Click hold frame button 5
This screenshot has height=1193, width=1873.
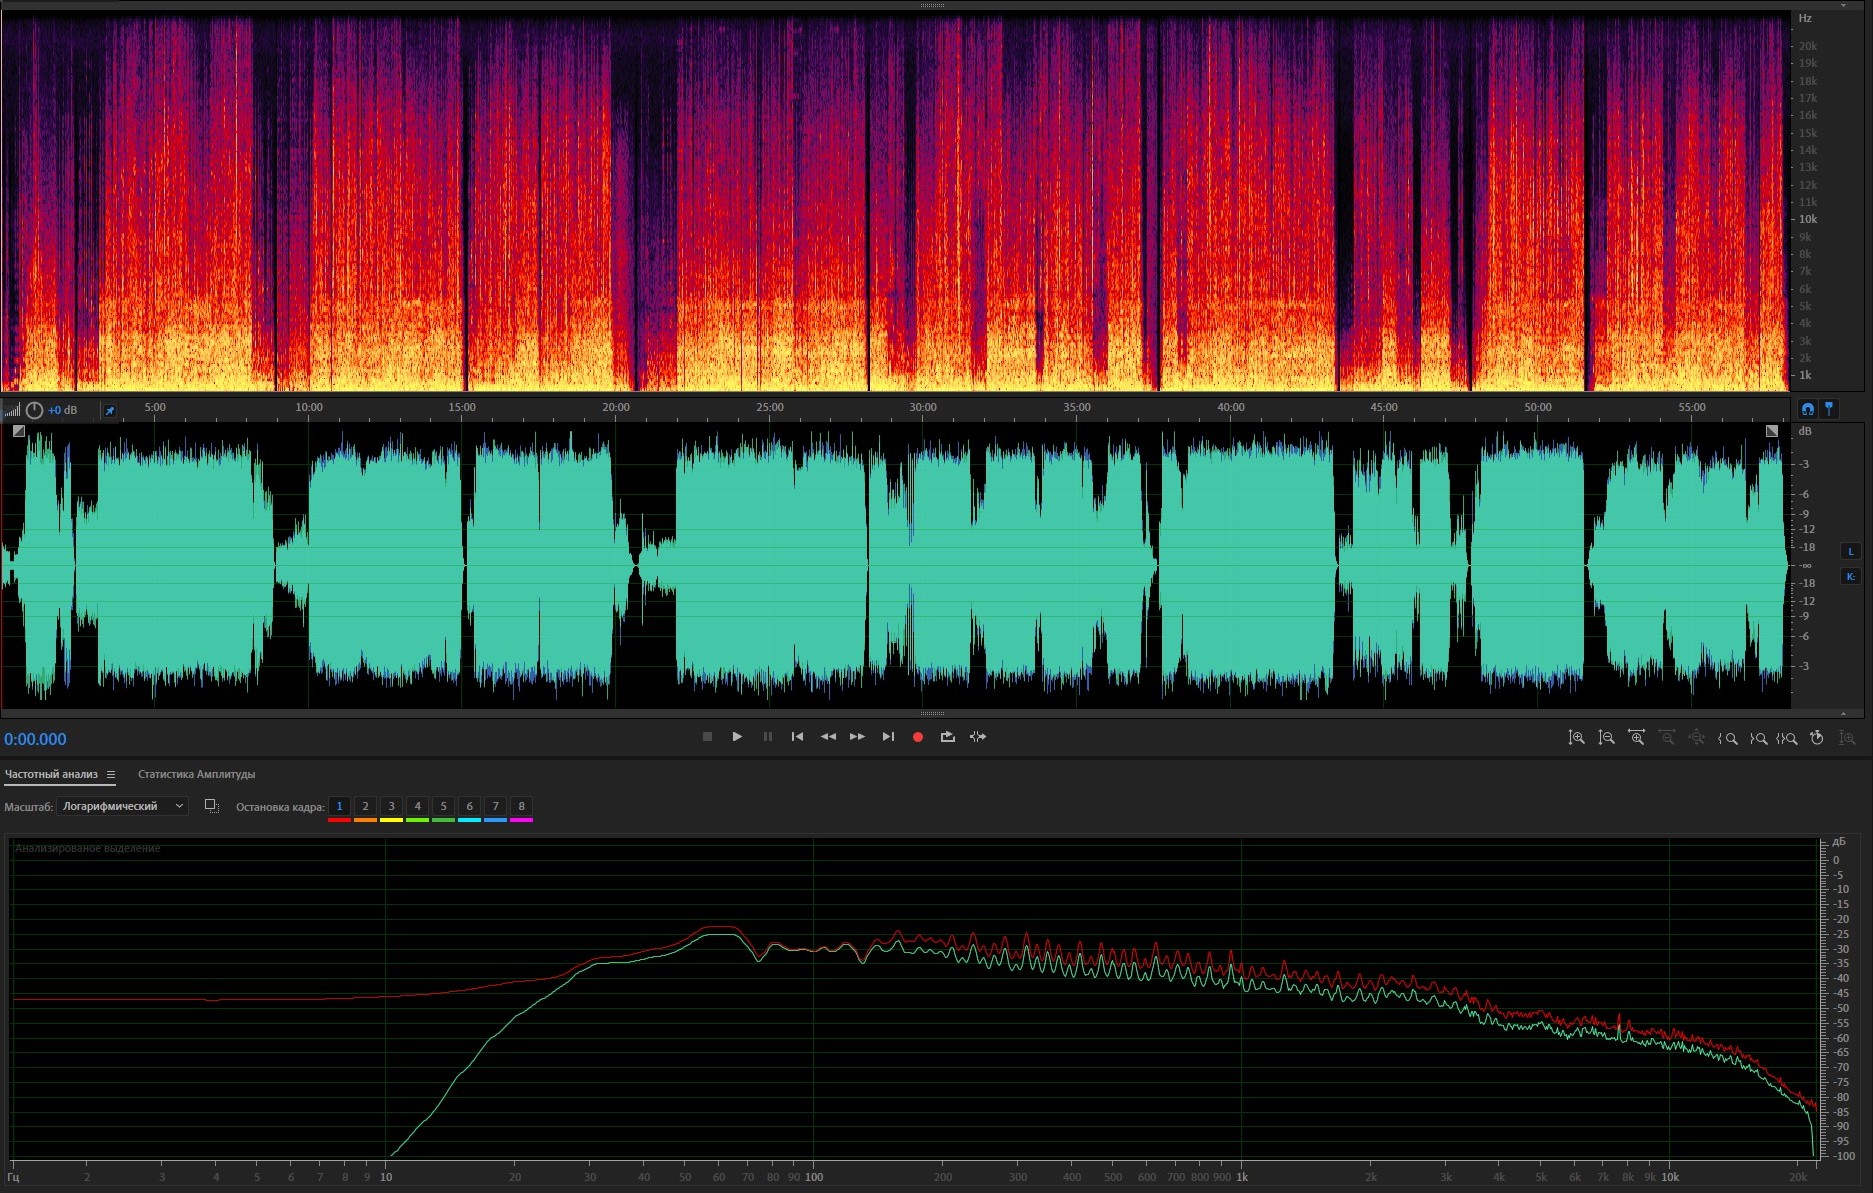(443, 806)
